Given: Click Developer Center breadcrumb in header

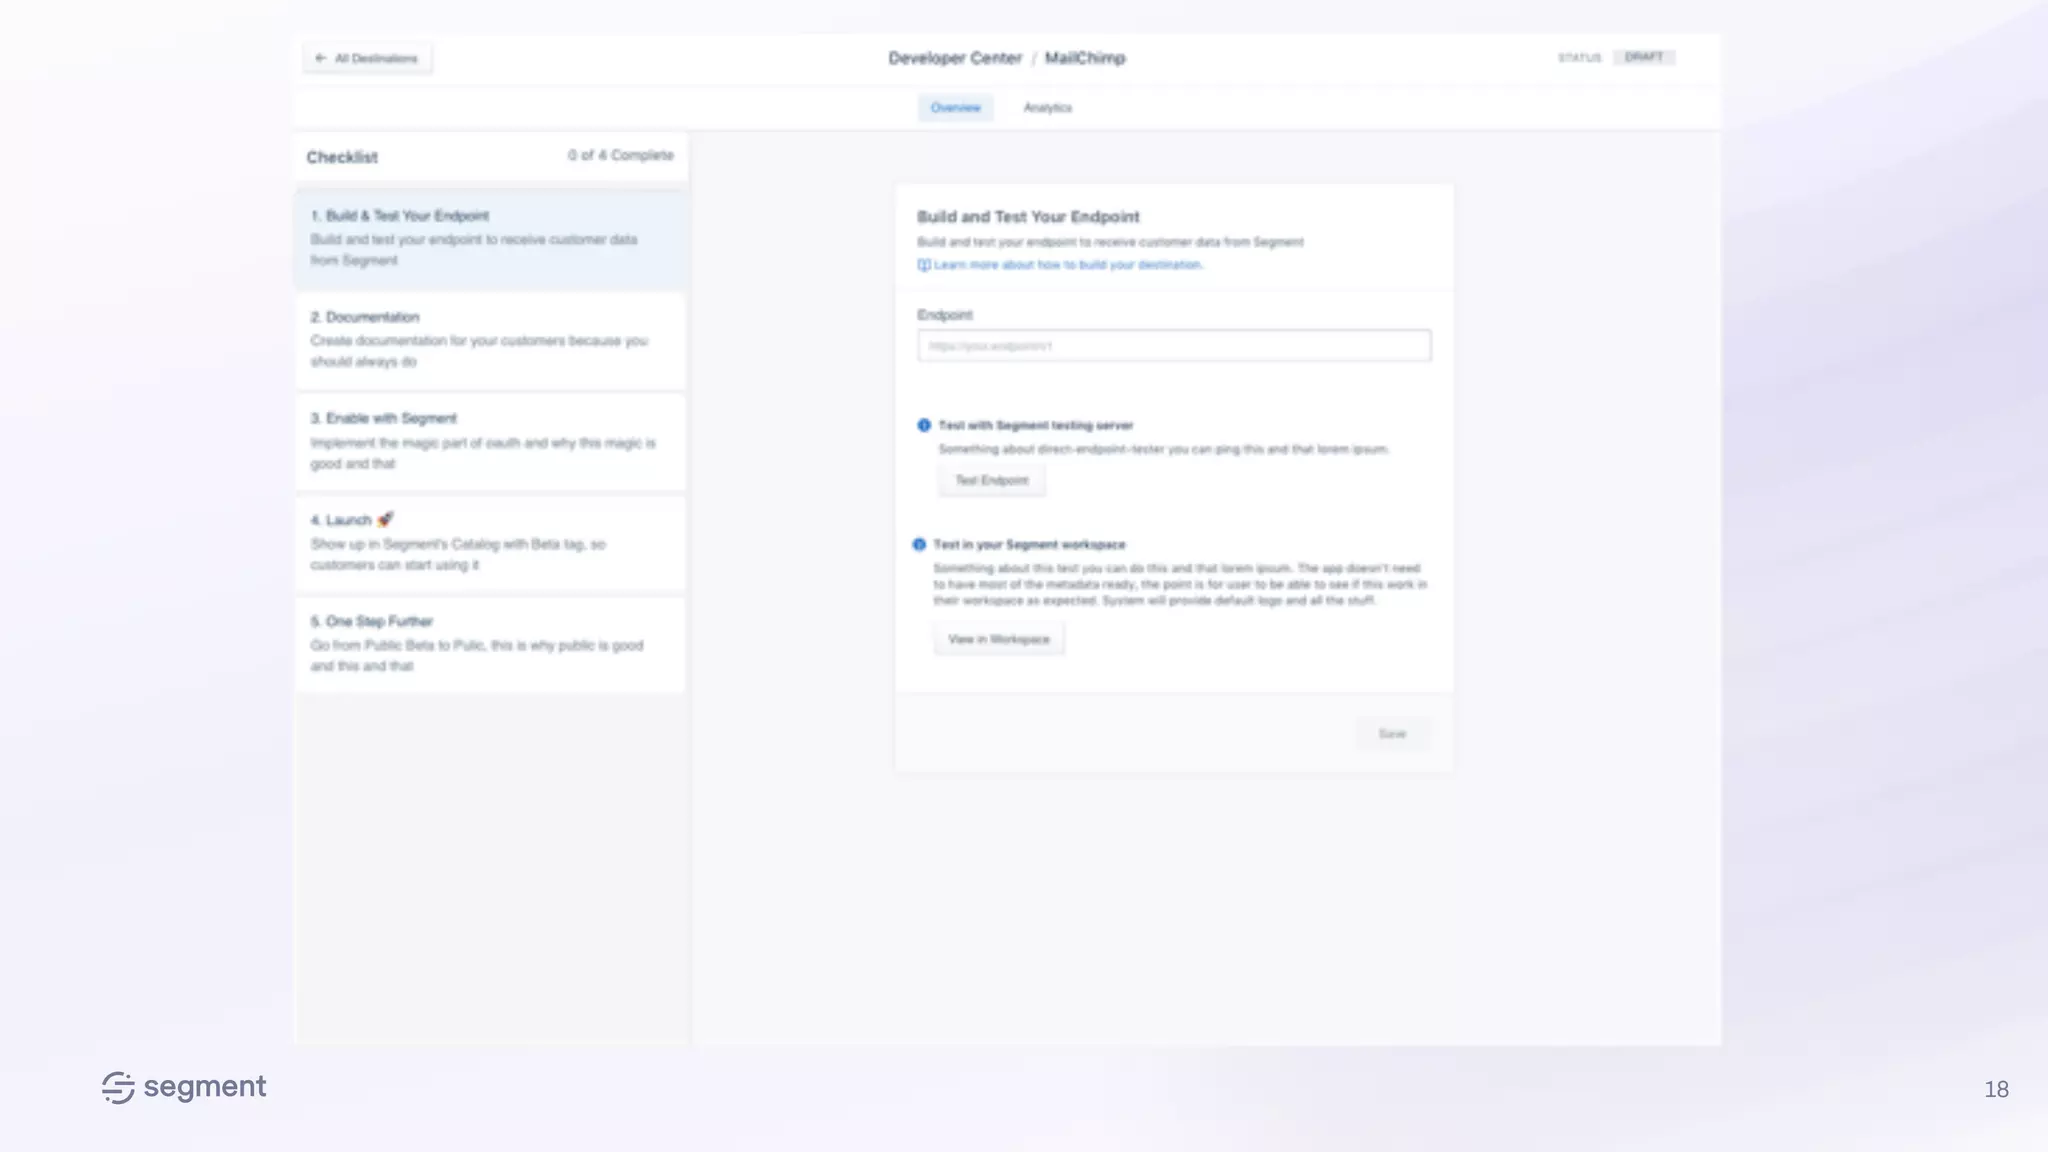Looking at the screenshot, I should coord(954,58).
